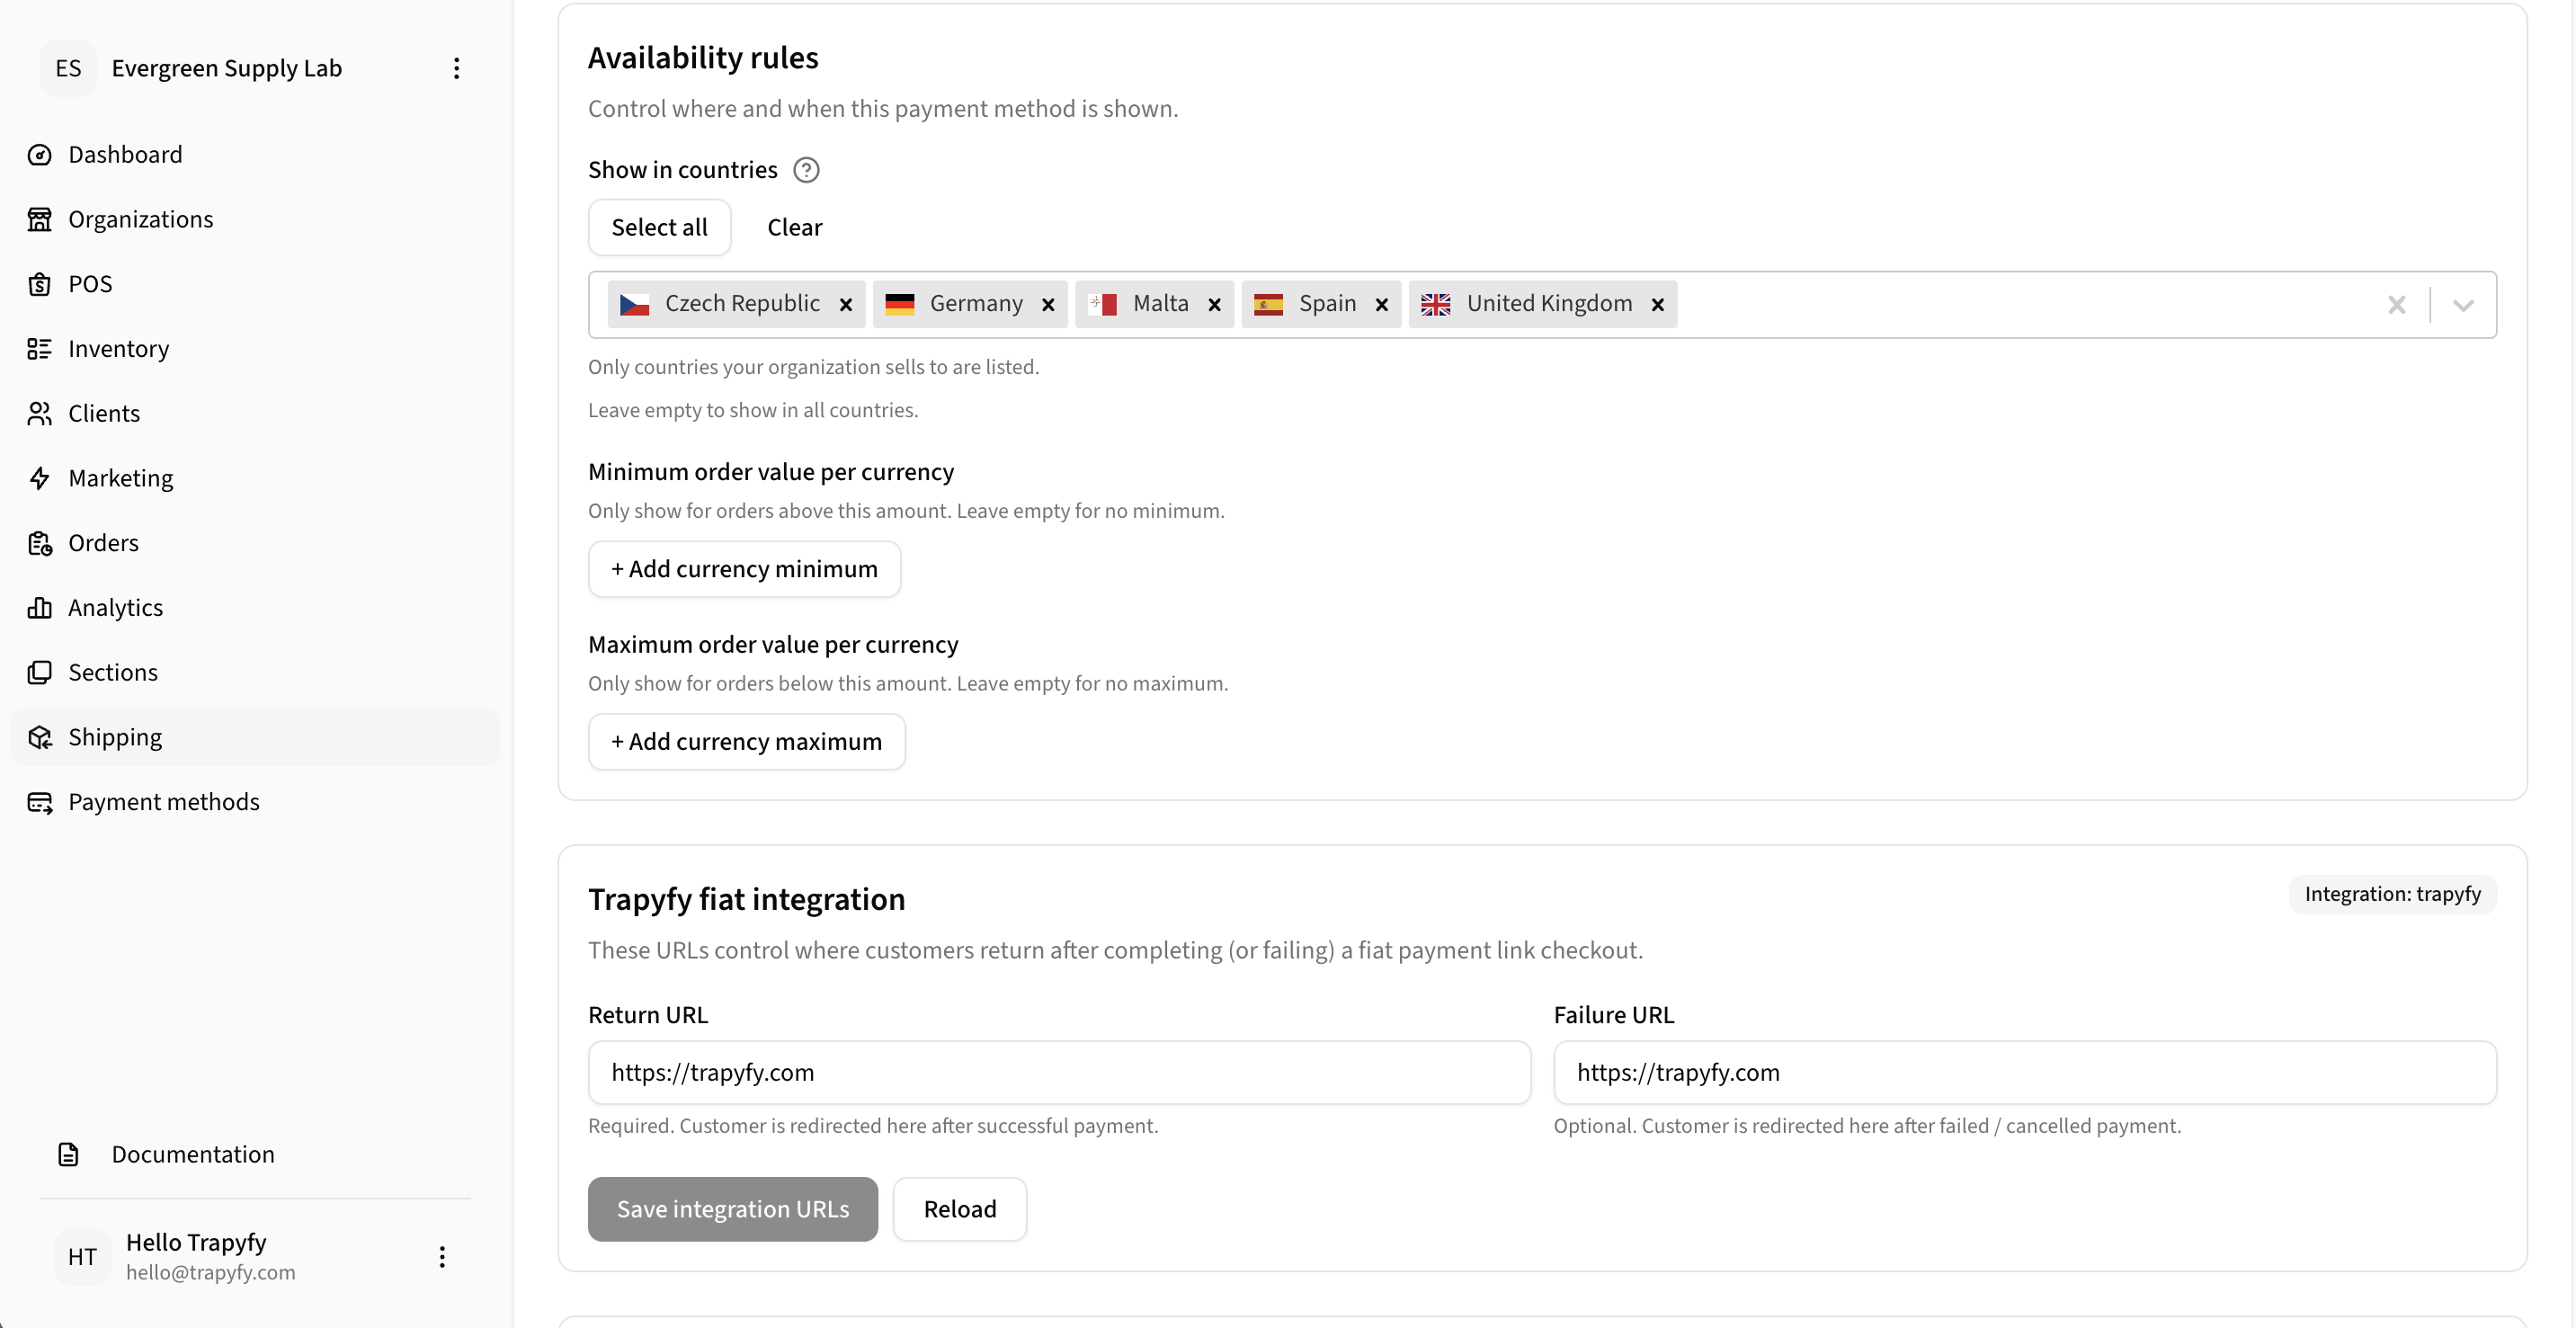Go to Organizations page
The image size is (2576, 1328).
coord(255,219)
